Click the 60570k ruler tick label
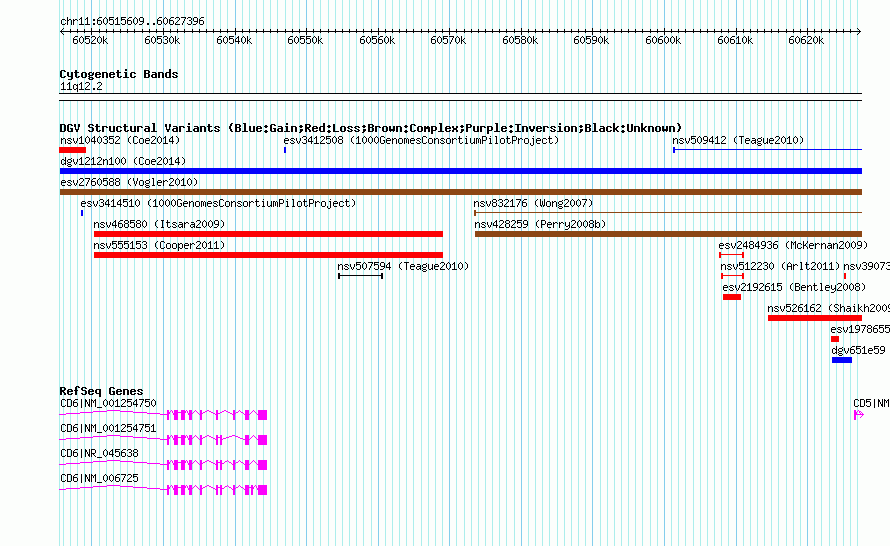Screen dimensions: 890x546 coord(448,40)
